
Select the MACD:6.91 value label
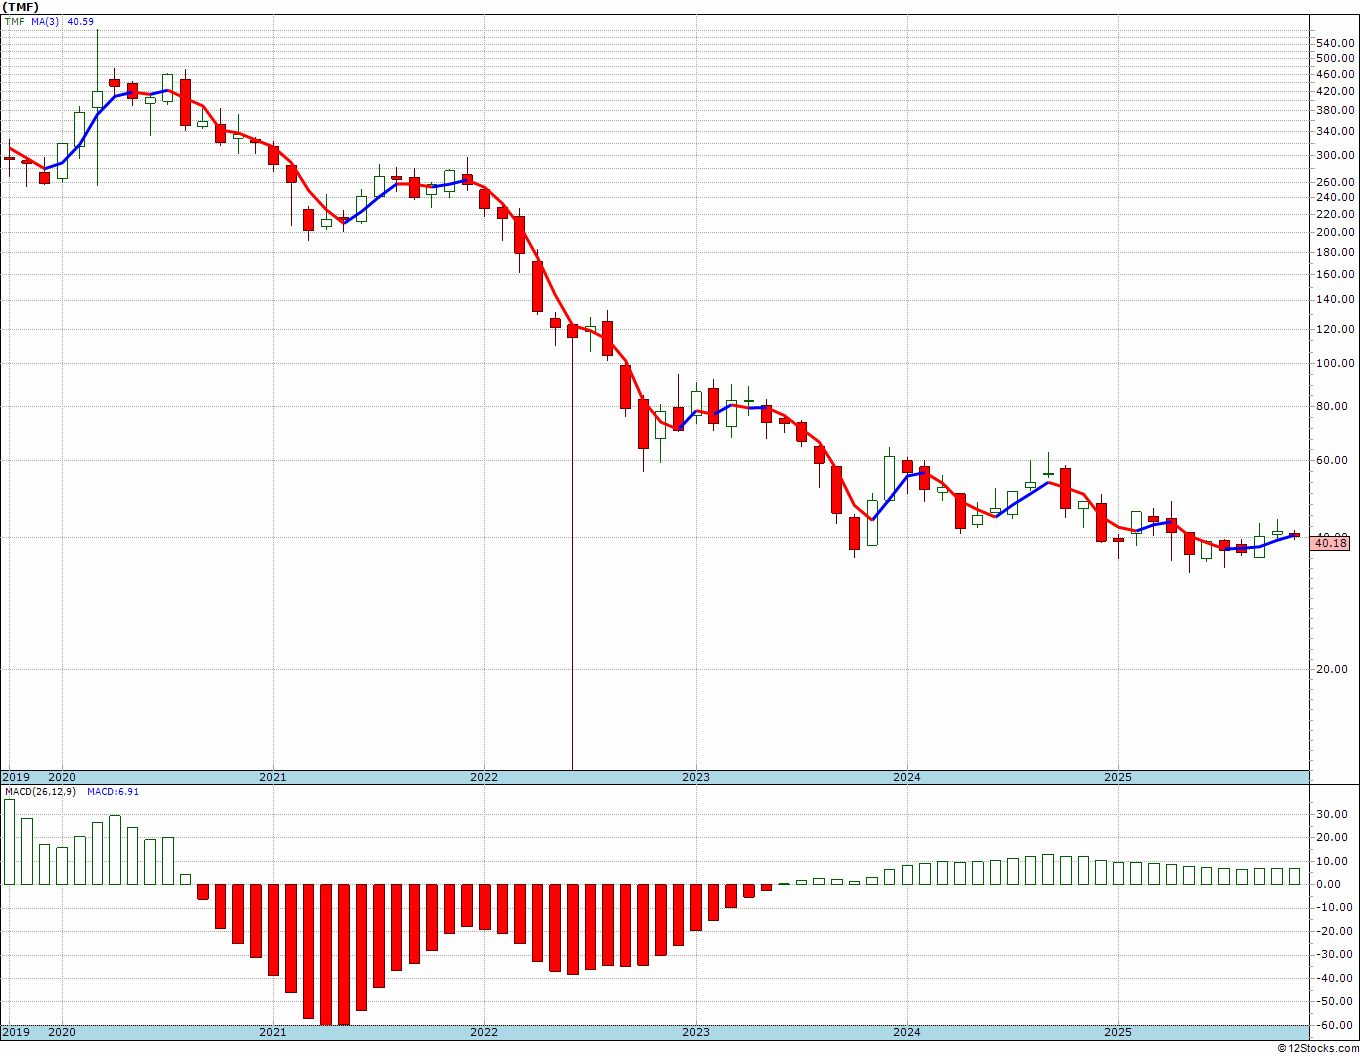coord(112,791)
